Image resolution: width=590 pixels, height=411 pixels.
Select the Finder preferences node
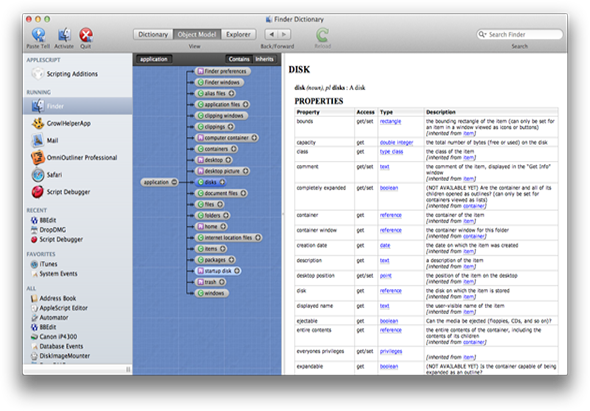223,71
